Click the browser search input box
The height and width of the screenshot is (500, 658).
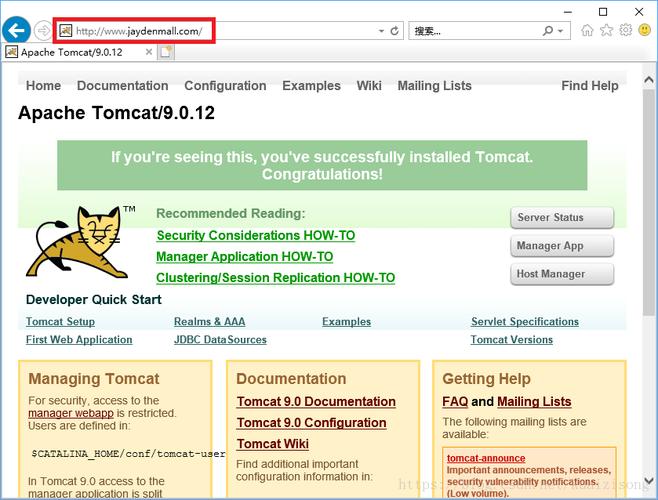coord(475,31)
